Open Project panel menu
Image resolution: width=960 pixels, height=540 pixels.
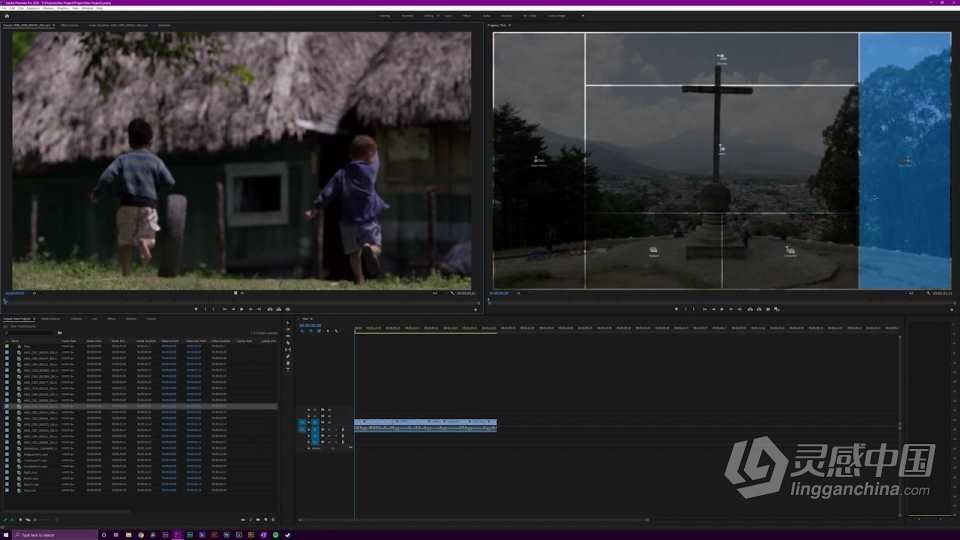(34, 319)
